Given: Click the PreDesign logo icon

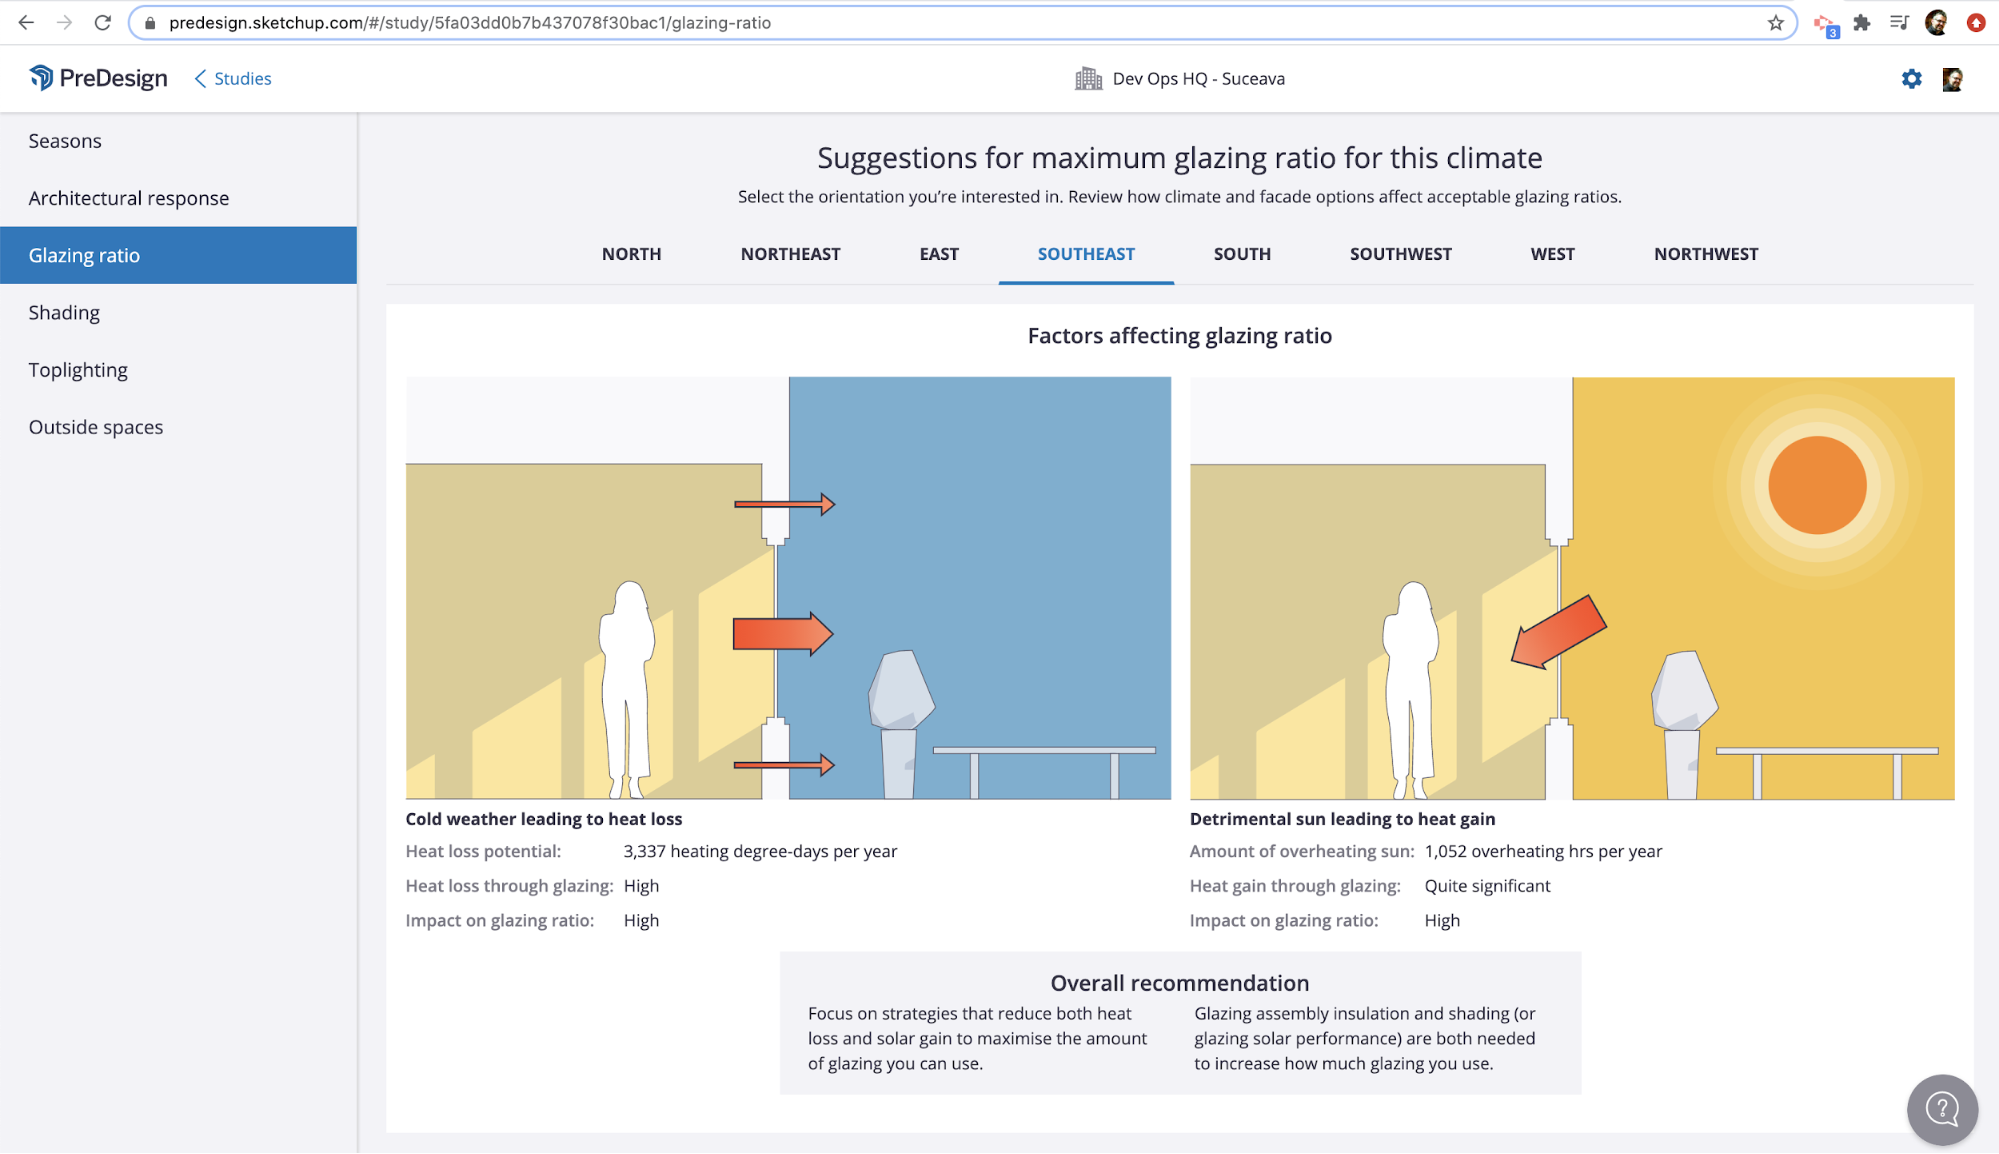Looking at the screenshot, I should (41, 77).
